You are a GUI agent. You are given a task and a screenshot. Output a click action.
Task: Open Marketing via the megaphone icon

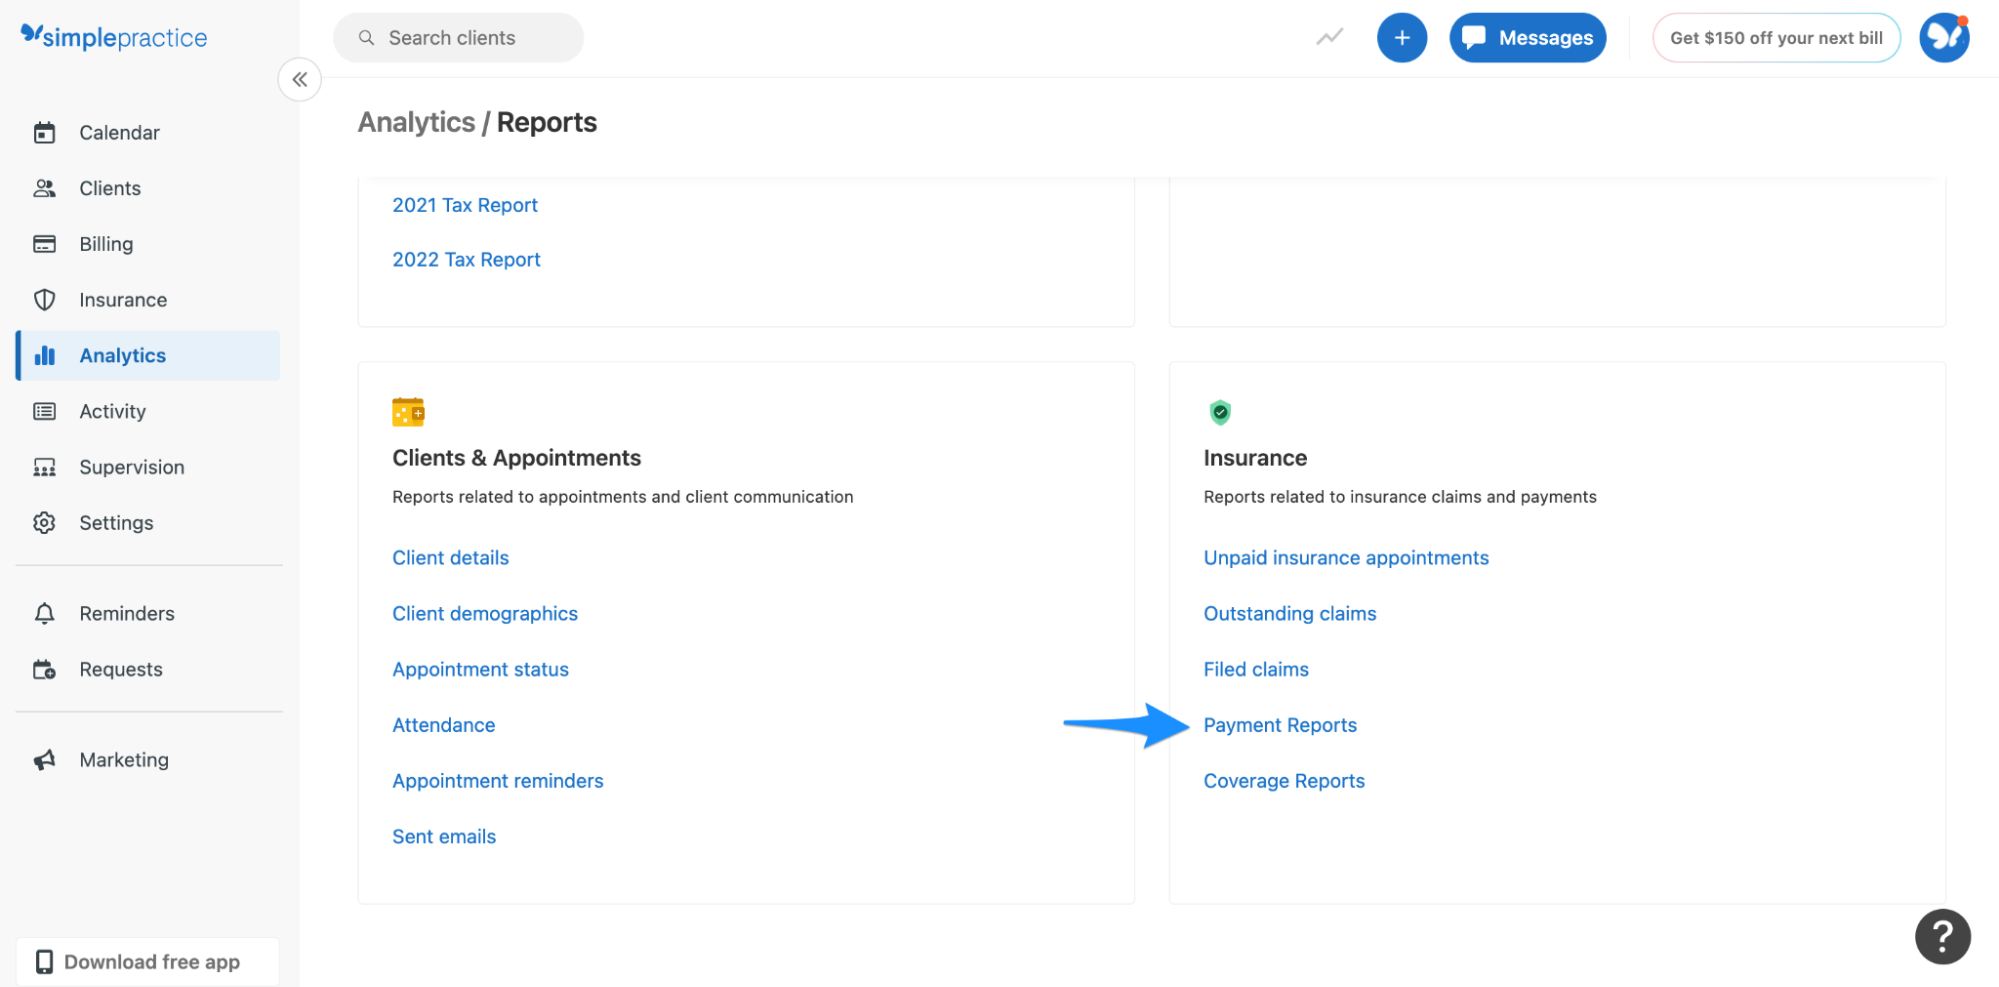click(x=45, y=759)
